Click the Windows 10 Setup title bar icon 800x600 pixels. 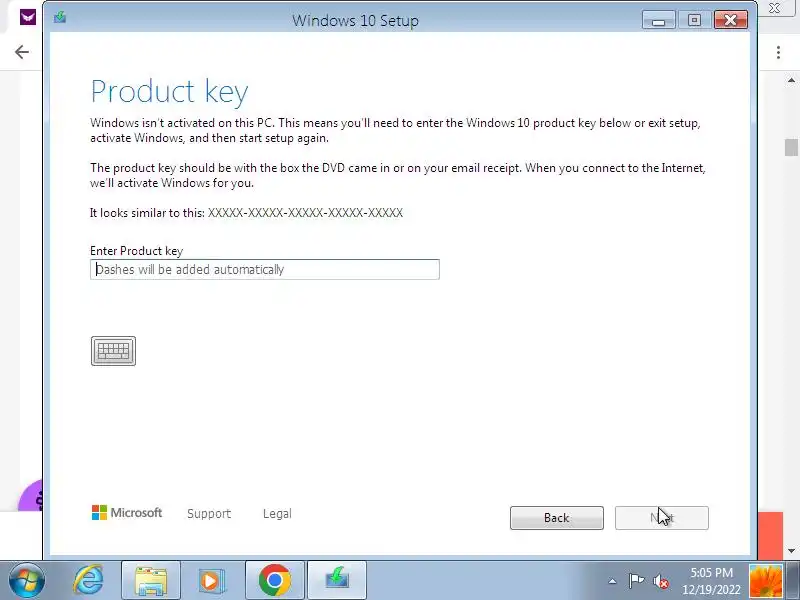click(x=60, y=18)
